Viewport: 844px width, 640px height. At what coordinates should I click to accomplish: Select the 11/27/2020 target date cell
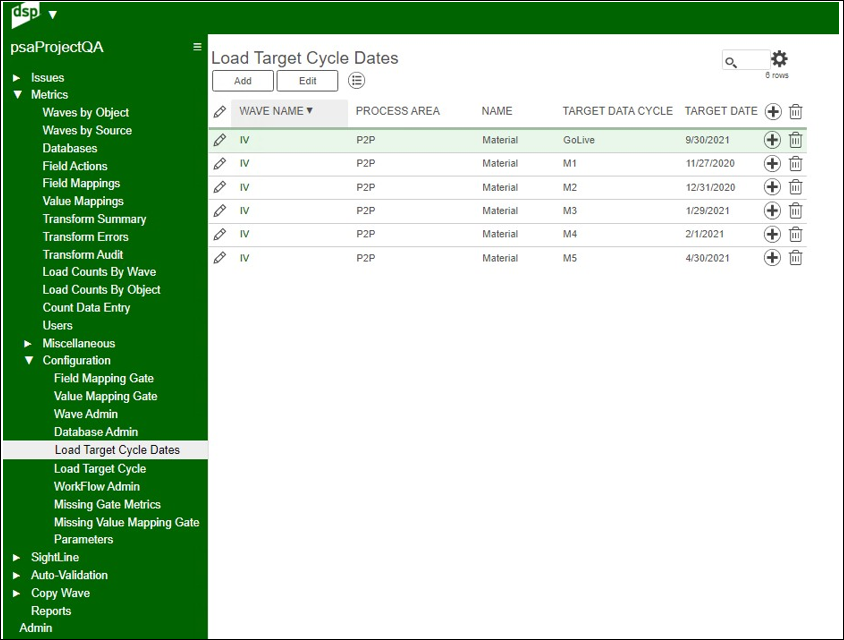pyautogui.click(x=710, y=164)
